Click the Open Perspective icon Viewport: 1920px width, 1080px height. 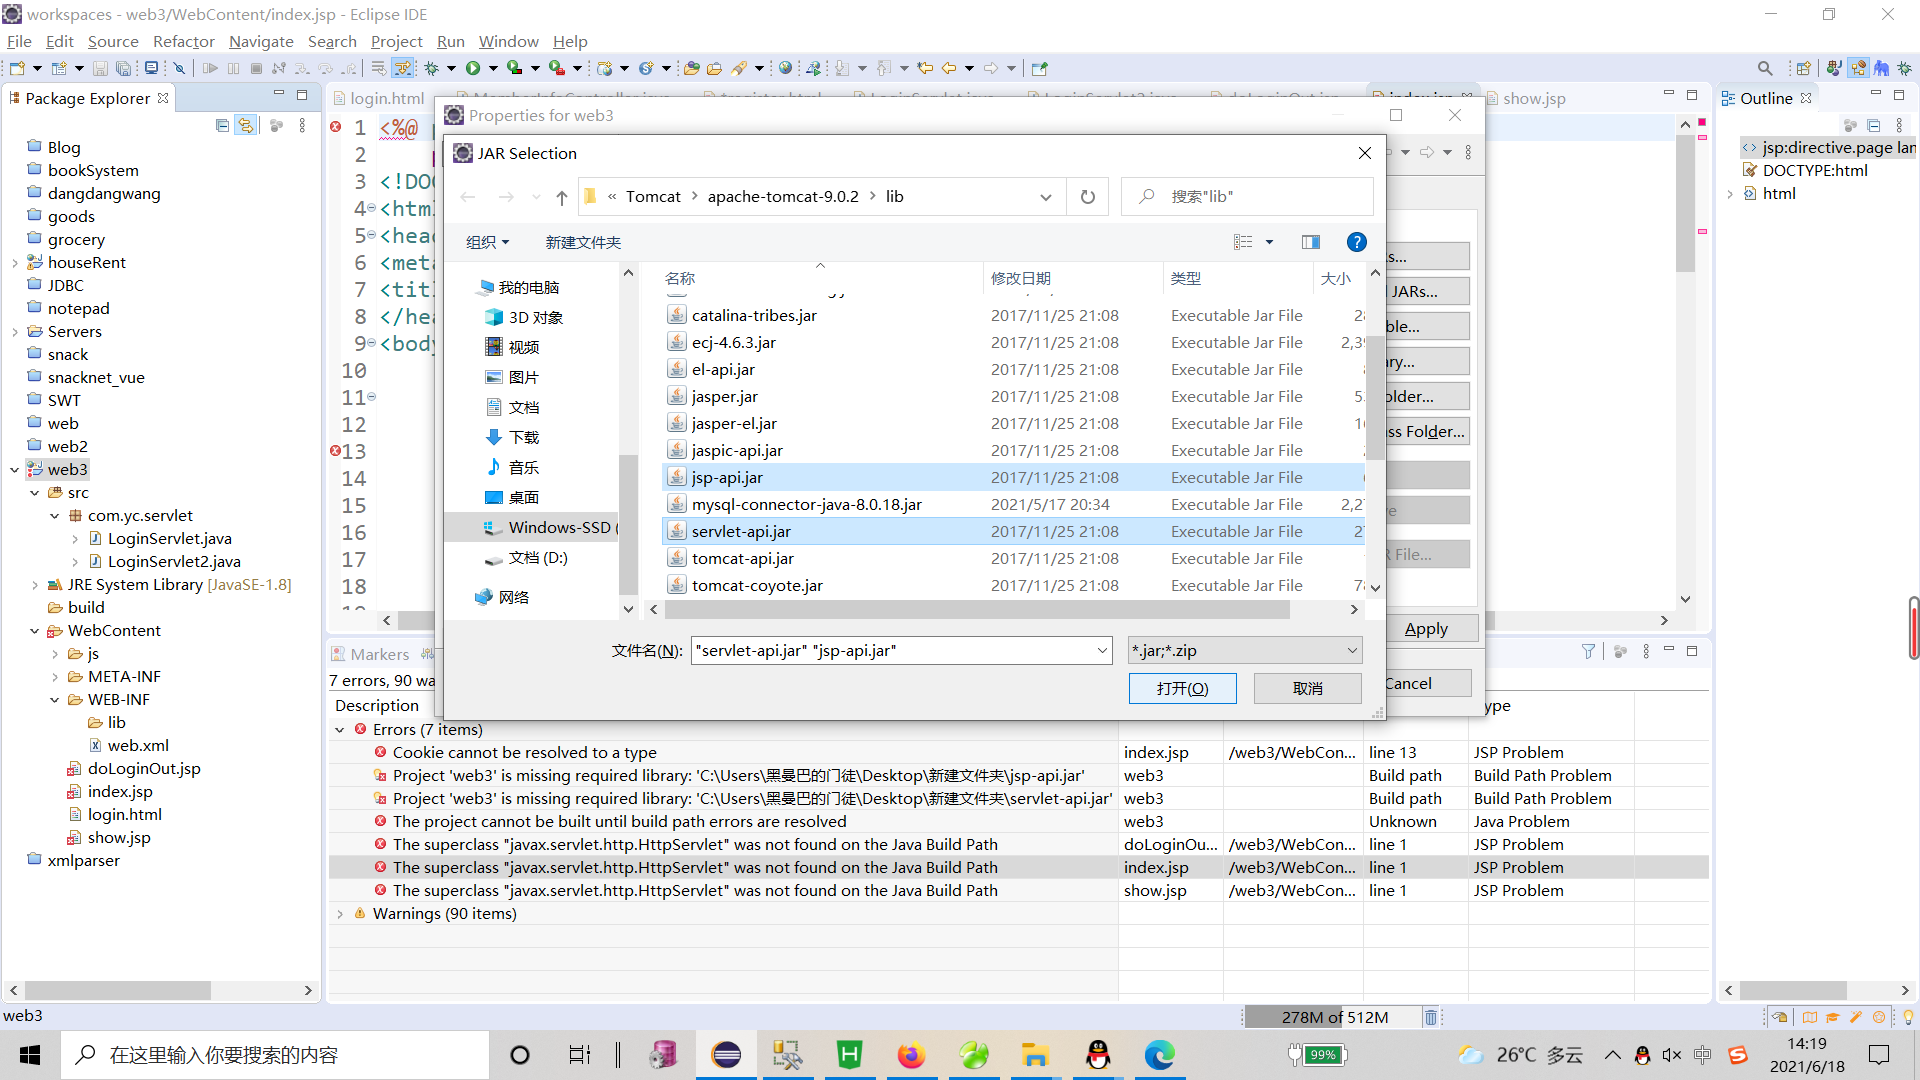(1803, 68)
